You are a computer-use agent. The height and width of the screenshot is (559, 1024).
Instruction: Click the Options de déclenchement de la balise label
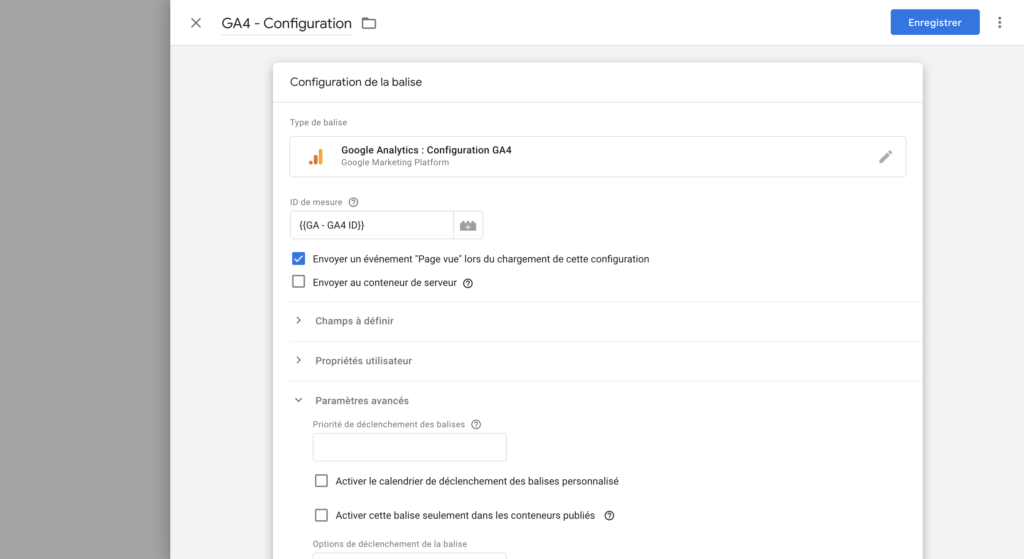(x=390, y=544)
